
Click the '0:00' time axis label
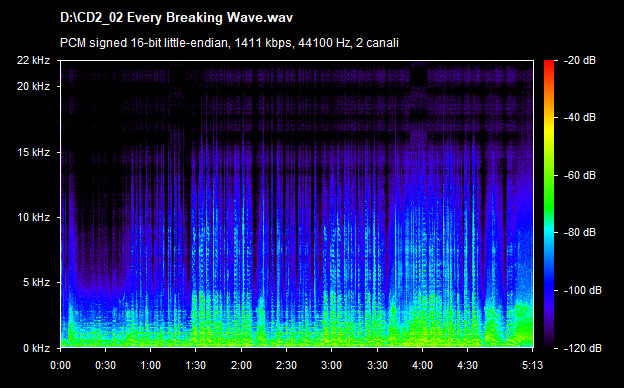click(60, 365)
